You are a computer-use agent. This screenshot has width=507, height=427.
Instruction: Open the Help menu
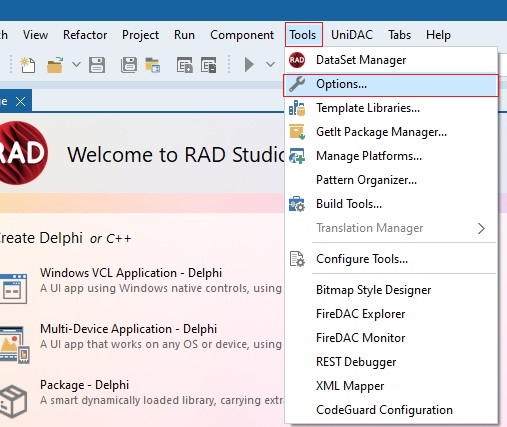pos(438,35)
